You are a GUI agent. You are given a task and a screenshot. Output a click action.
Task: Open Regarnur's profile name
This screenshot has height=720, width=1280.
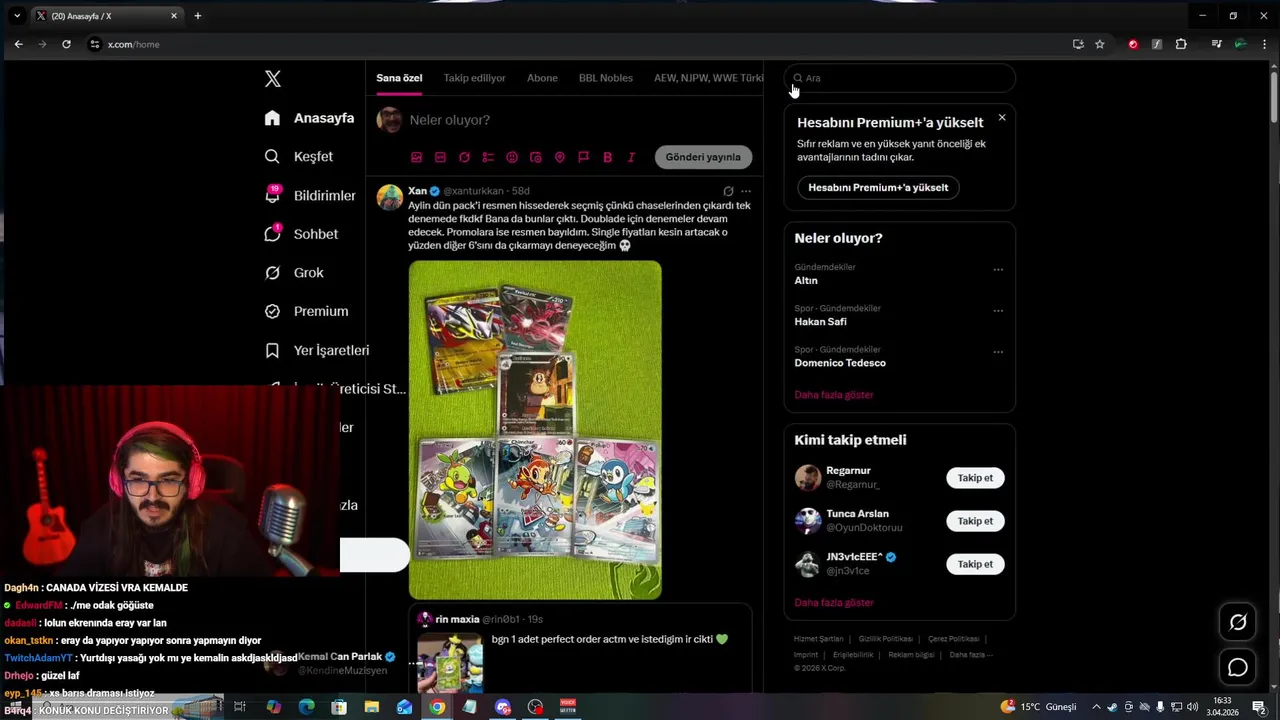(848, 471)
